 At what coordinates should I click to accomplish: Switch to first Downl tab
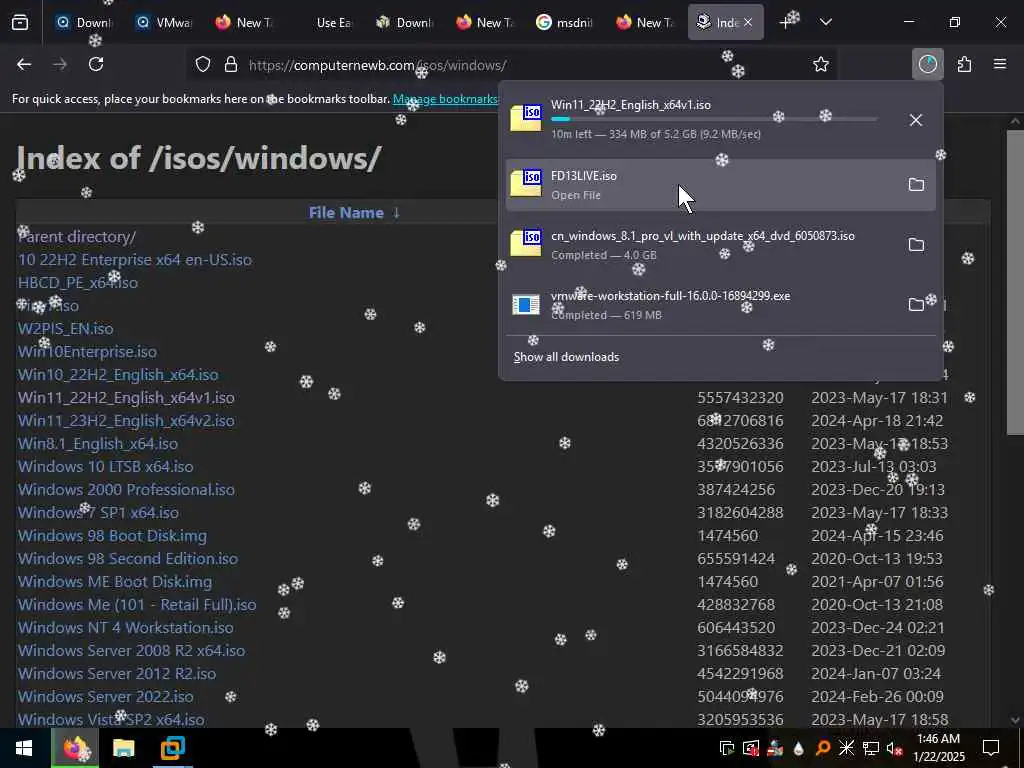84,23
